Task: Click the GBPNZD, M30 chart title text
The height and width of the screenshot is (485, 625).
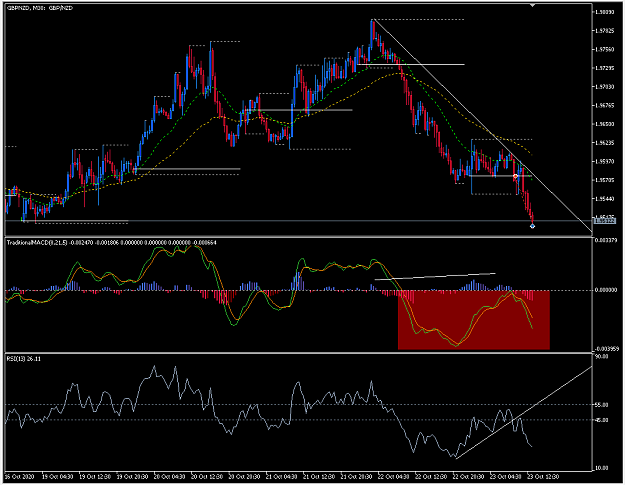Action: (40, 8)
